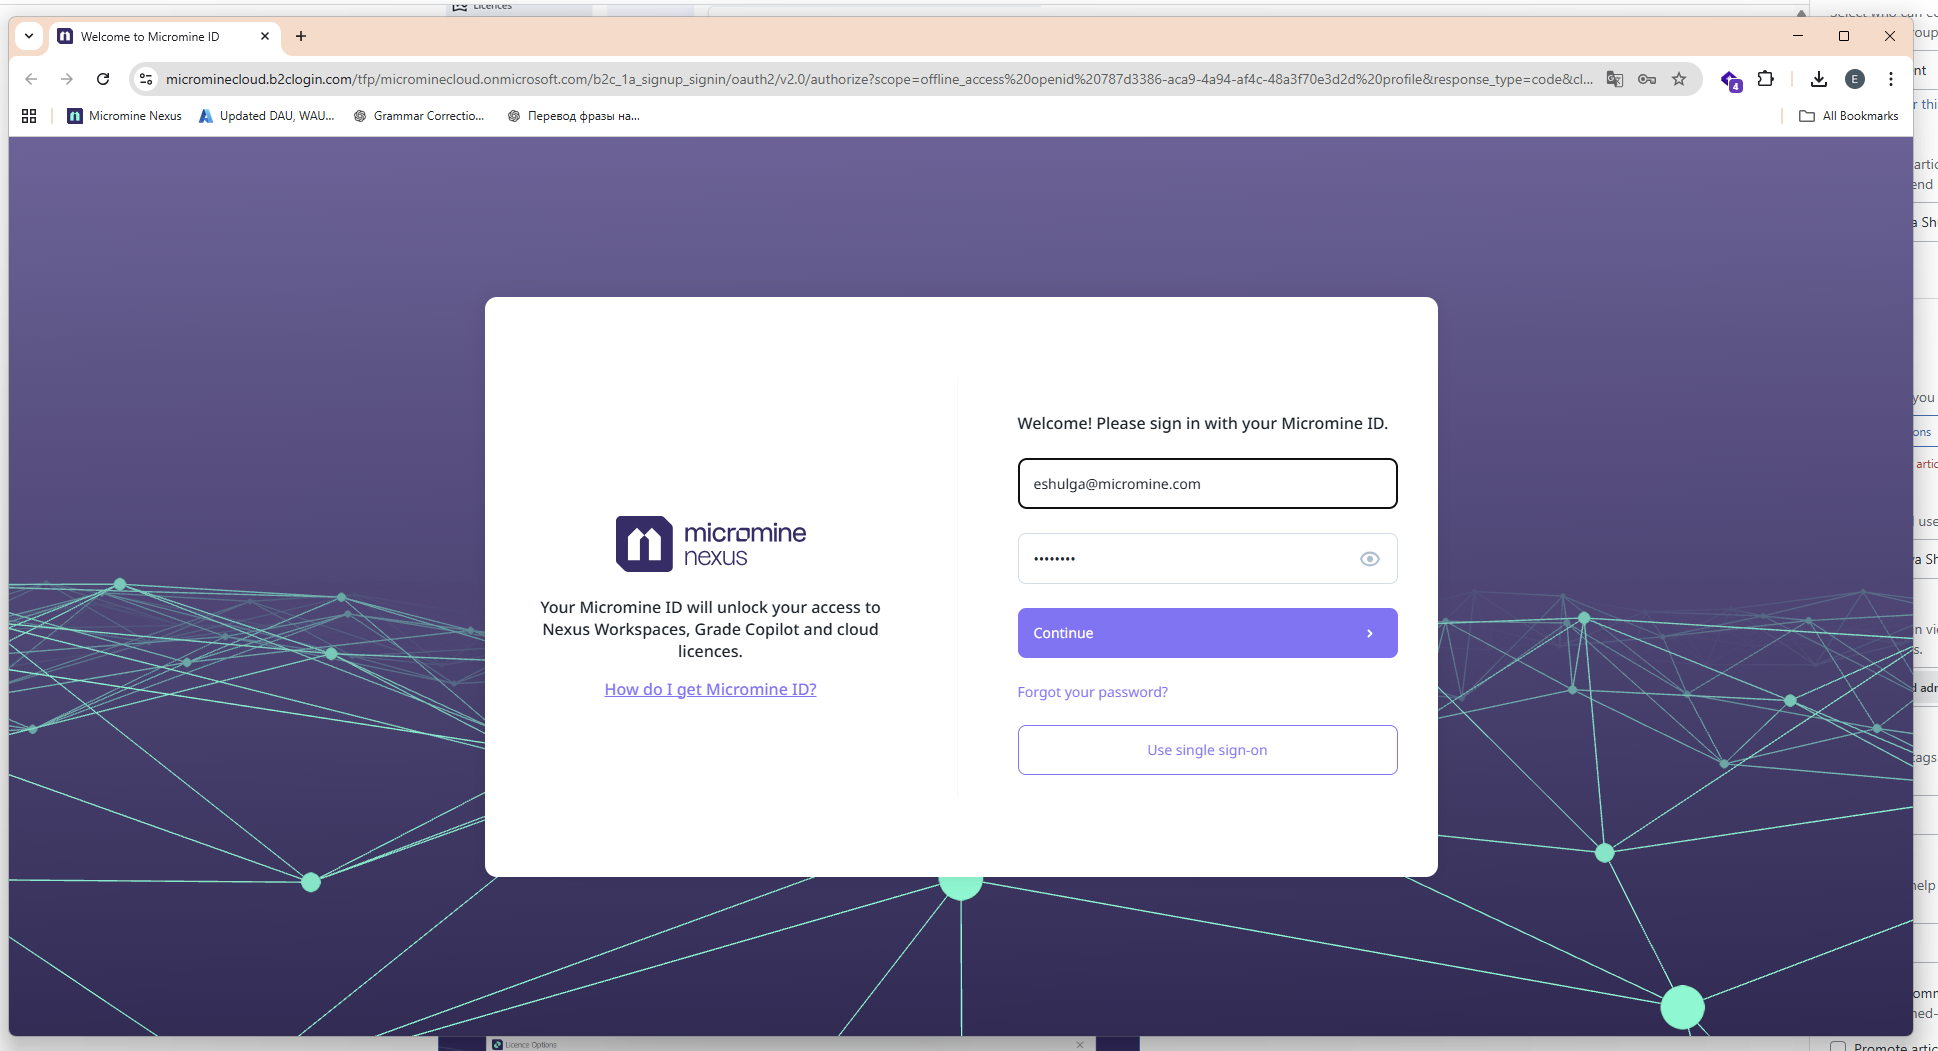
Task: Open saved password key icon
Action: [1647, 79]
